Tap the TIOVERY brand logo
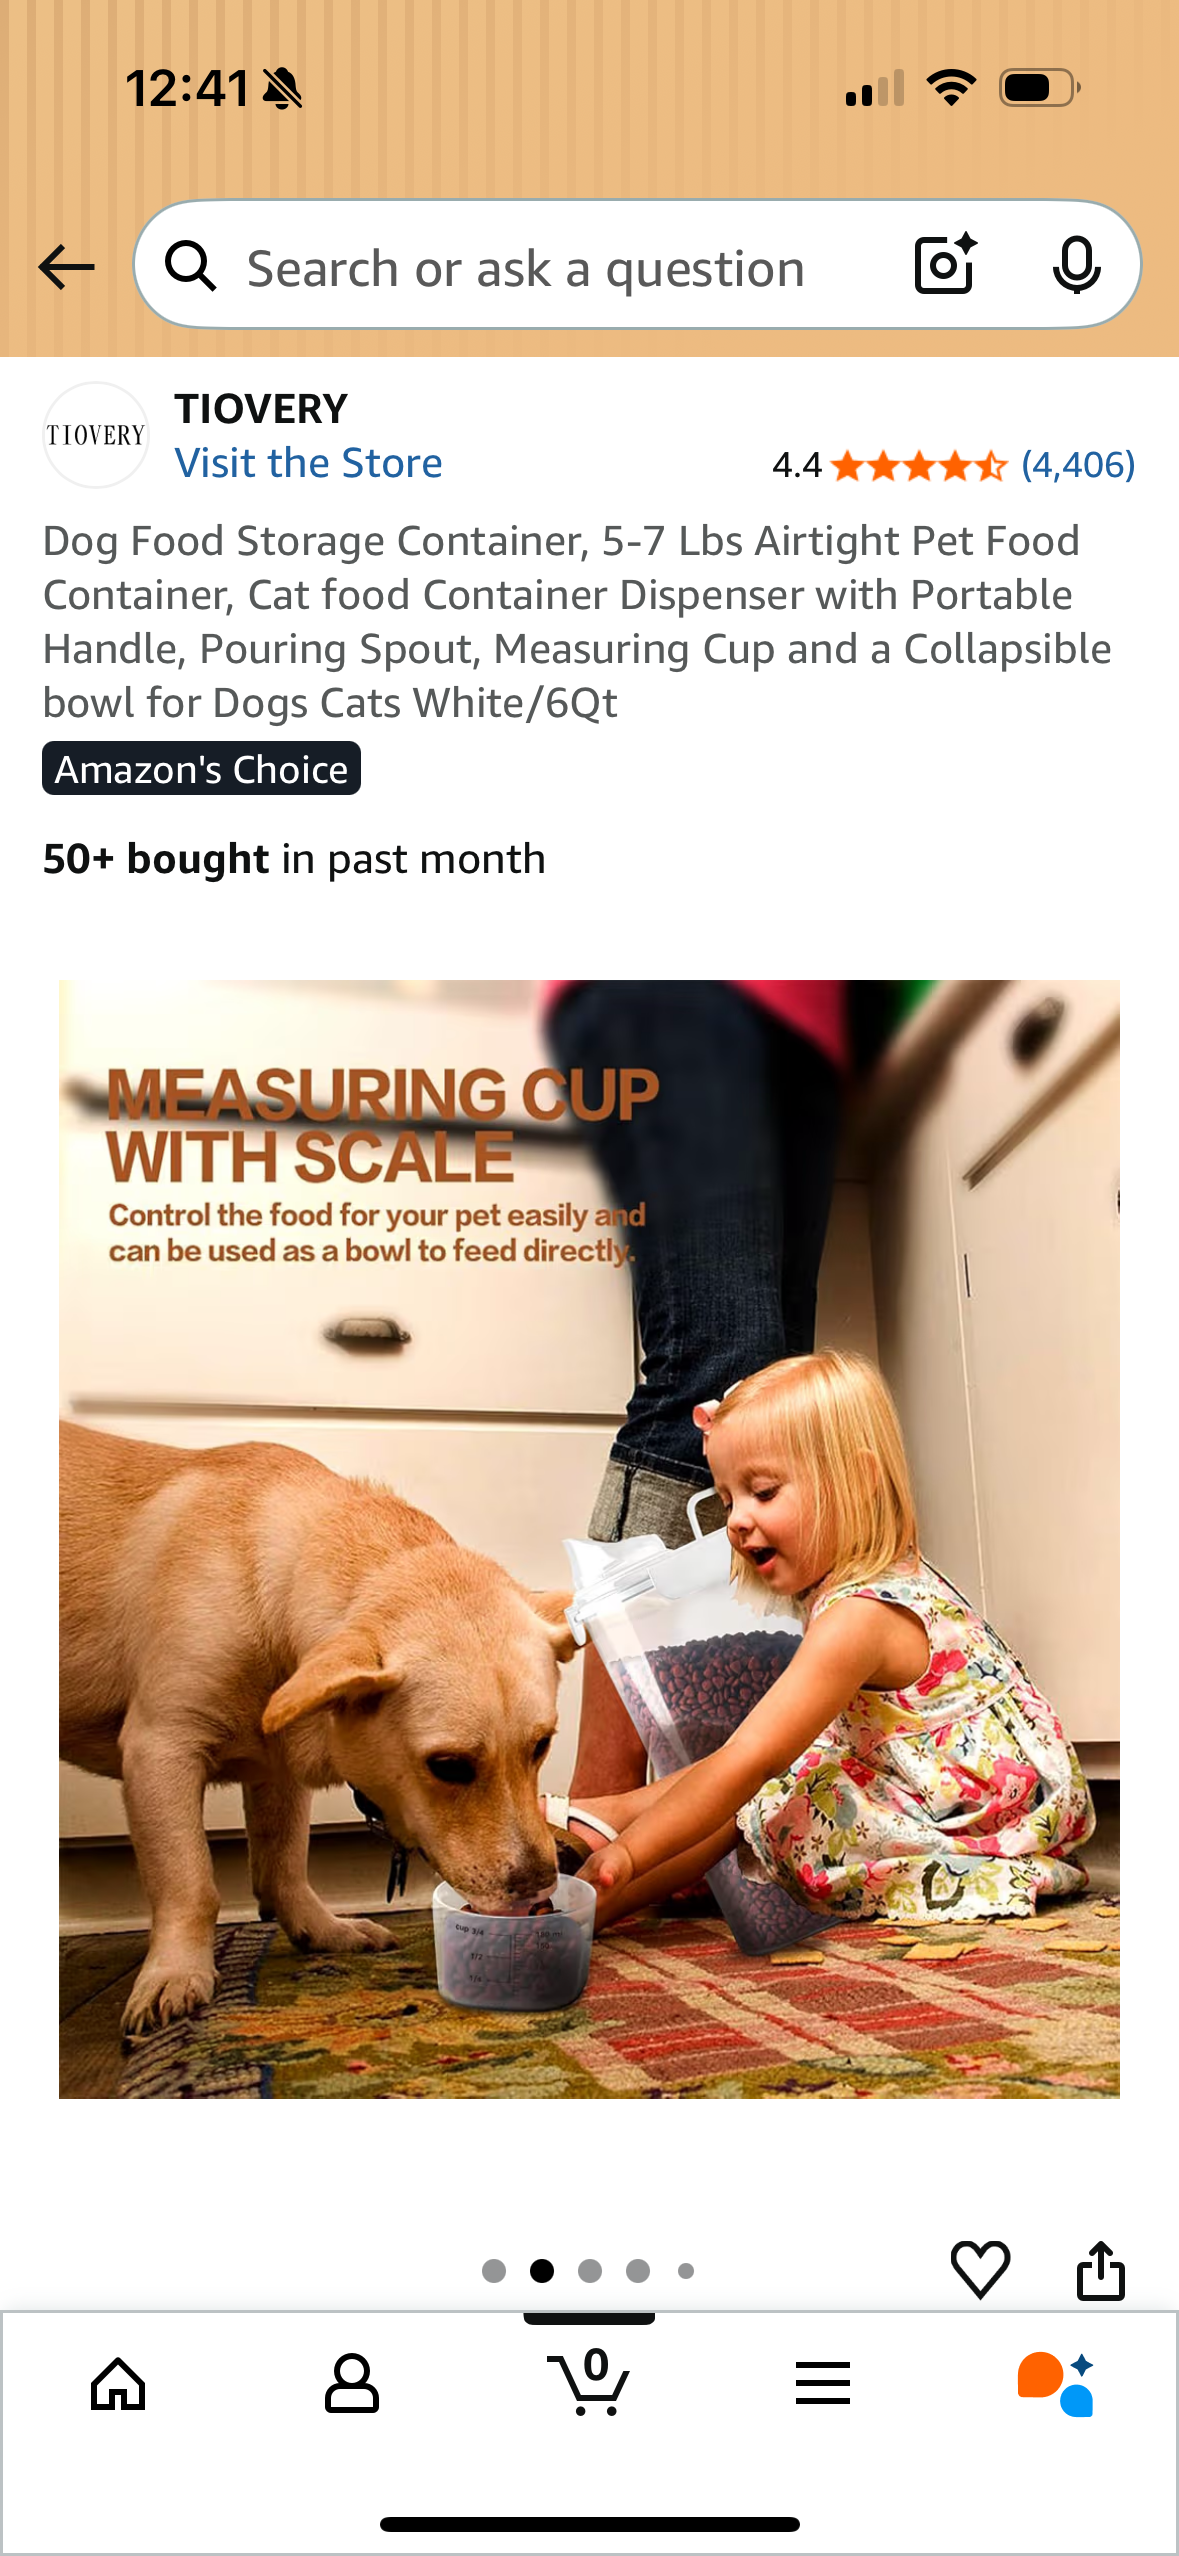Screen dimensions: 1179x2556 [96, 435]
